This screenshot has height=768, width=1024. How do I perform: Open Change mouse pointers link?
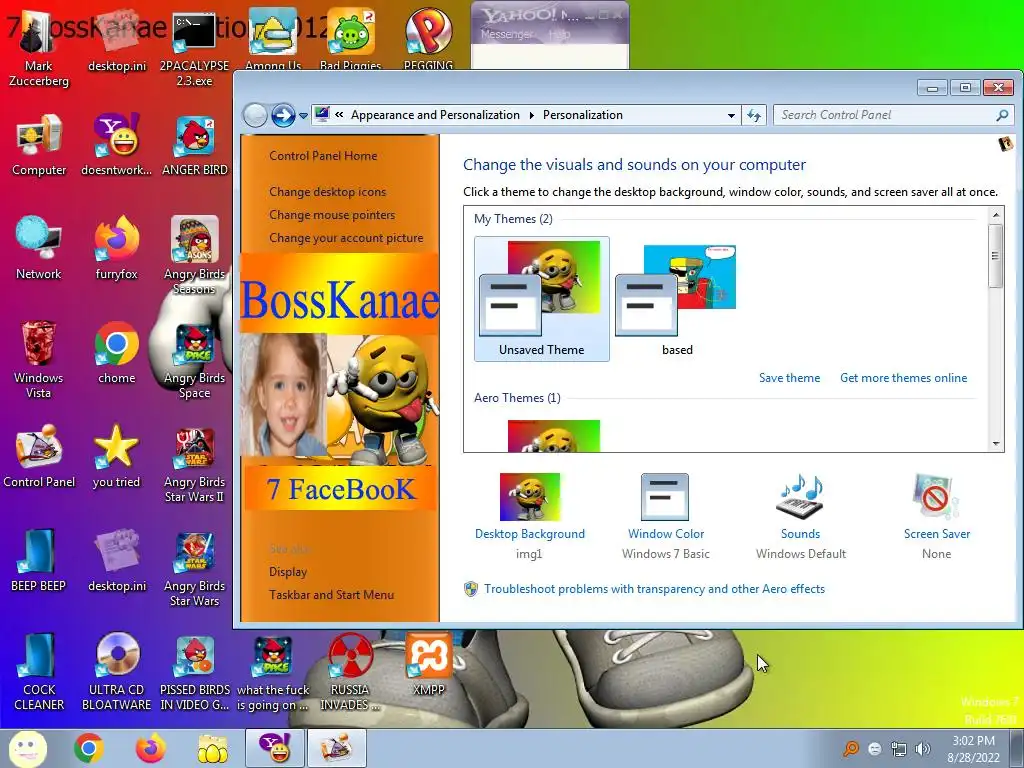(x=332, y=215)
